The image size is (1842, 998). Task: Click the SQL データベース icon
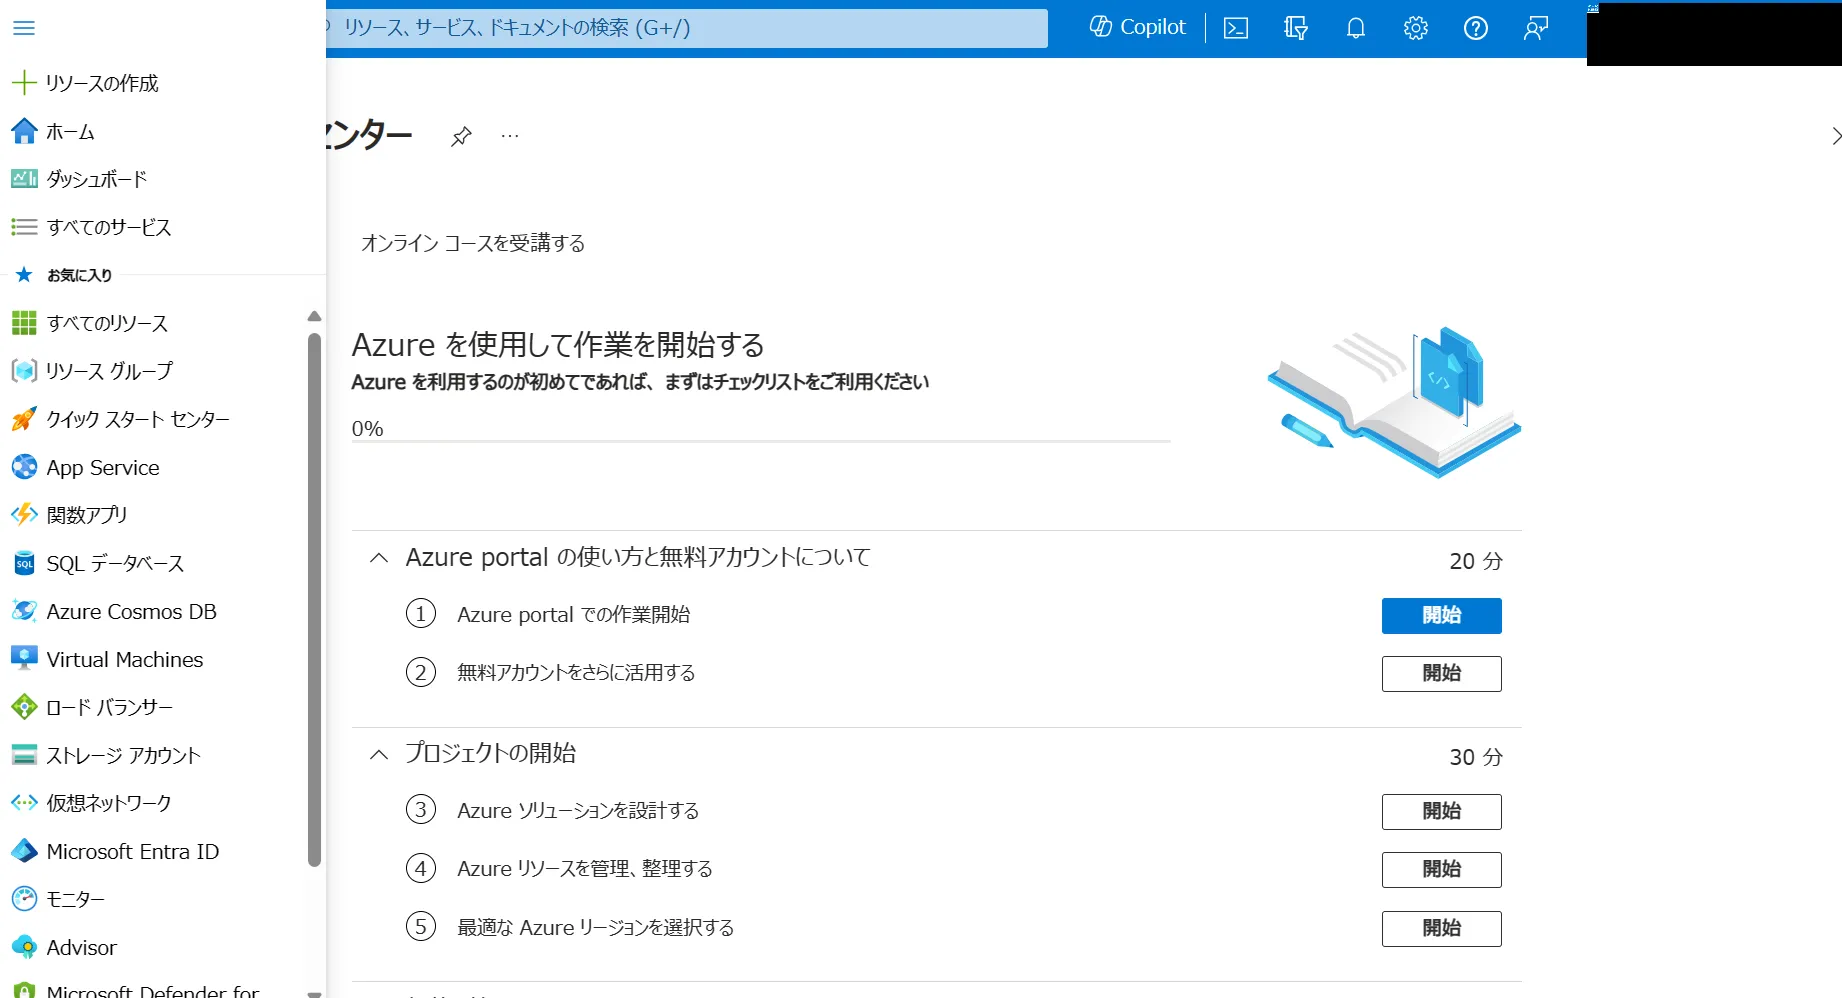pyautogui.click(x=24, y=563)
